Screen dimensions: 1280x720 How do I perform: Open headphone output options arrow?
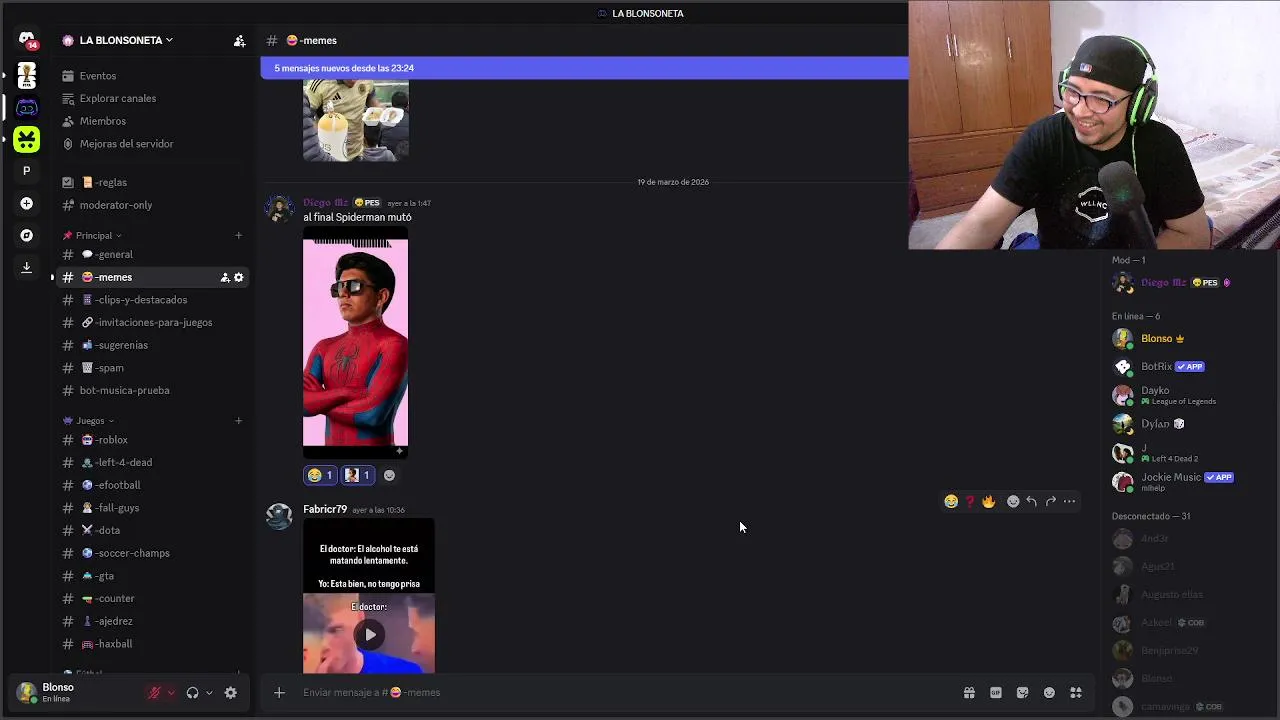[x=209, y=692]
